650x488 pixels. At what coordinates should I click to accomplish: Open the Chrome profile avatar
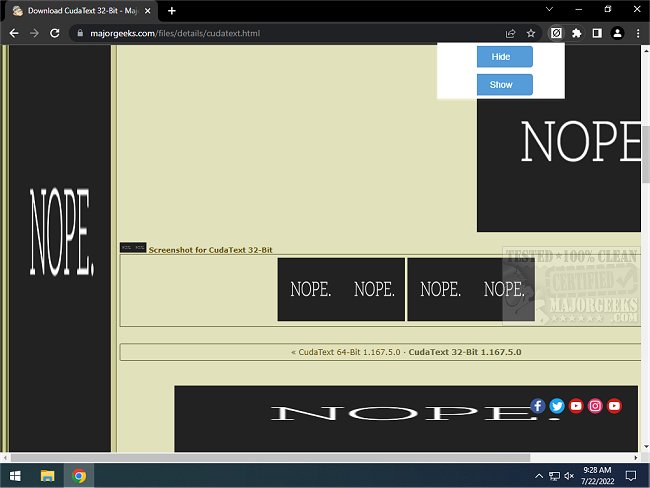point(617,33)
